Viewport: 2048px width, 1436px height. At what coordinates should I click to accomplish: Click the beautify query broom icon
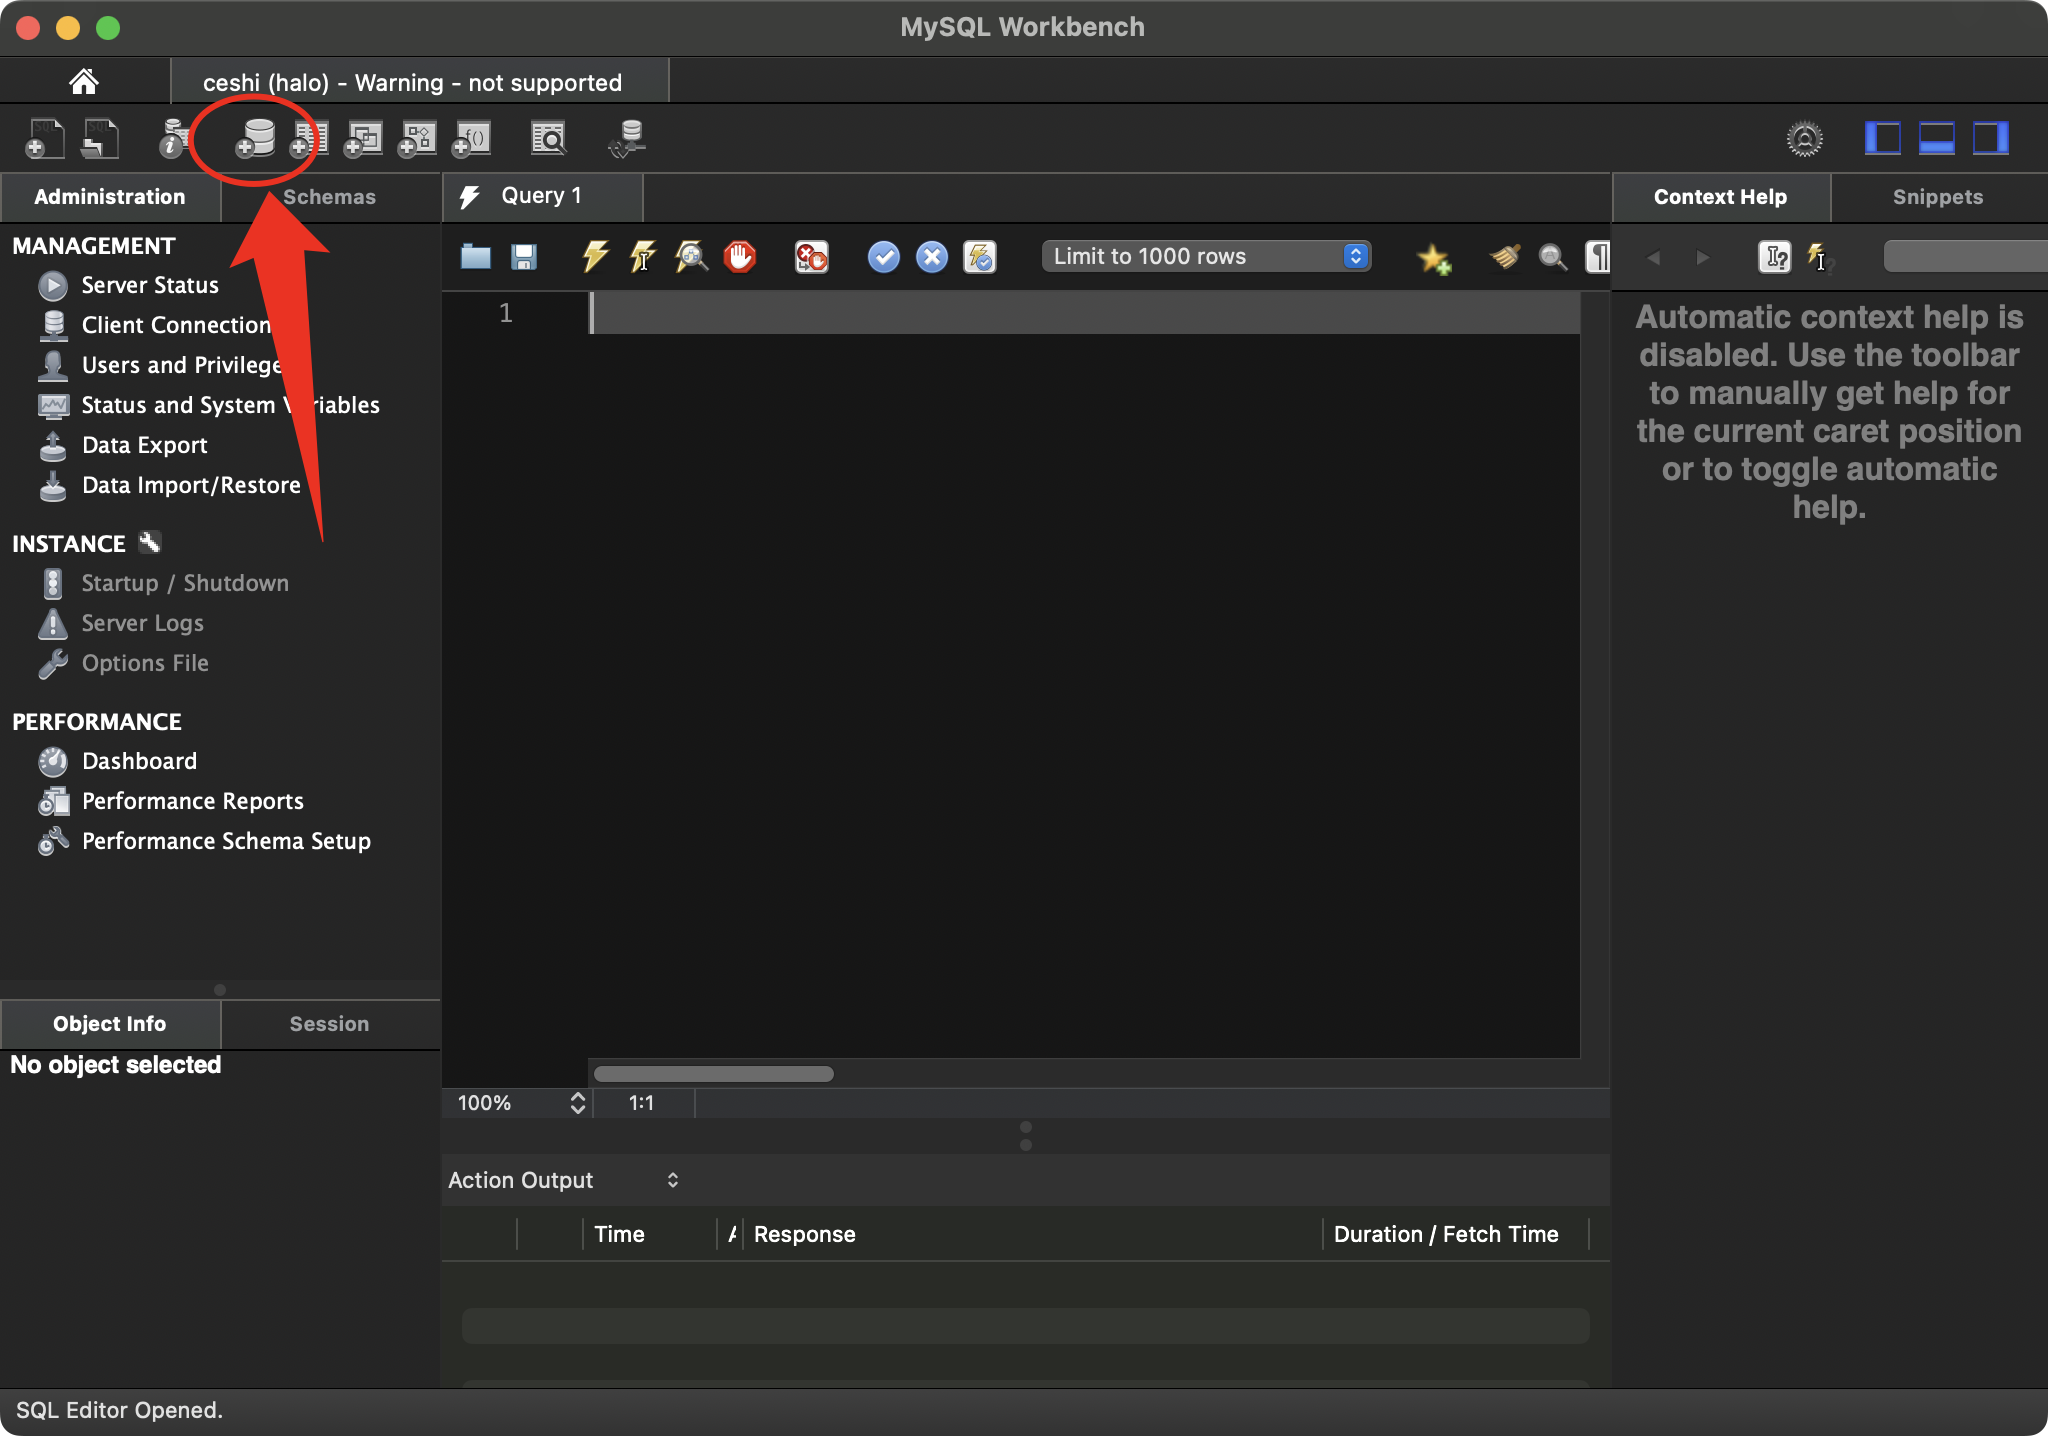[x=1505, y=257]
